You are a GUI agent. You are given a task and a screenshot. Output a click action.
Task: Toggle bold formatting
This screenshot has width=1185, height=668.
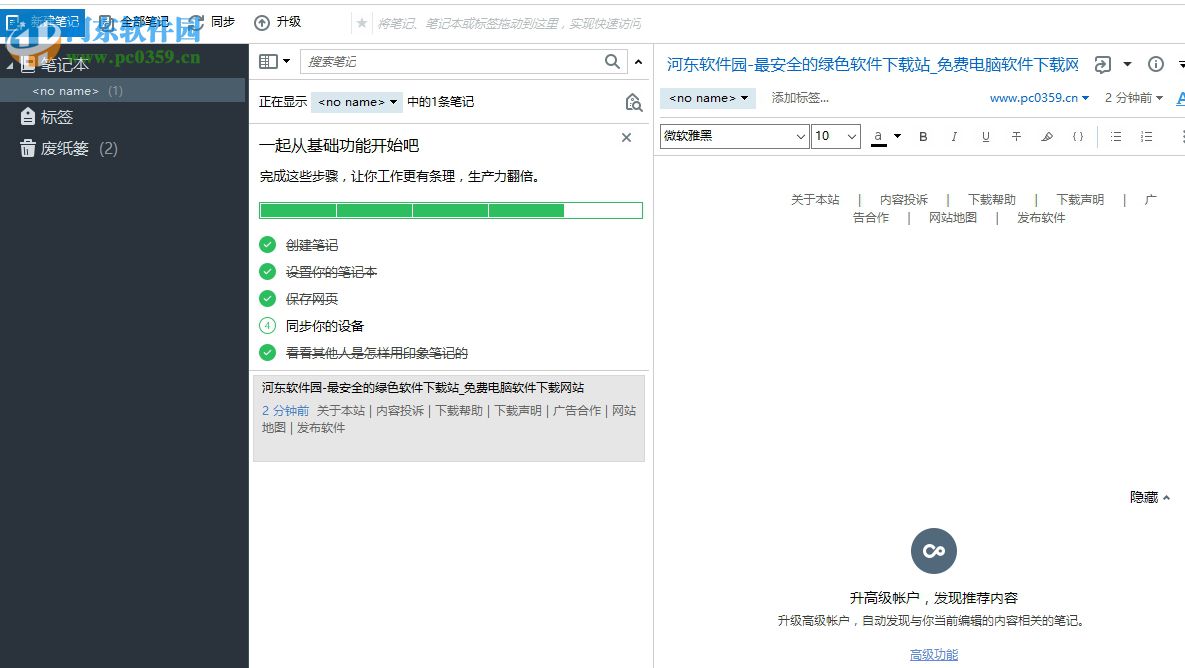point(923,136)
